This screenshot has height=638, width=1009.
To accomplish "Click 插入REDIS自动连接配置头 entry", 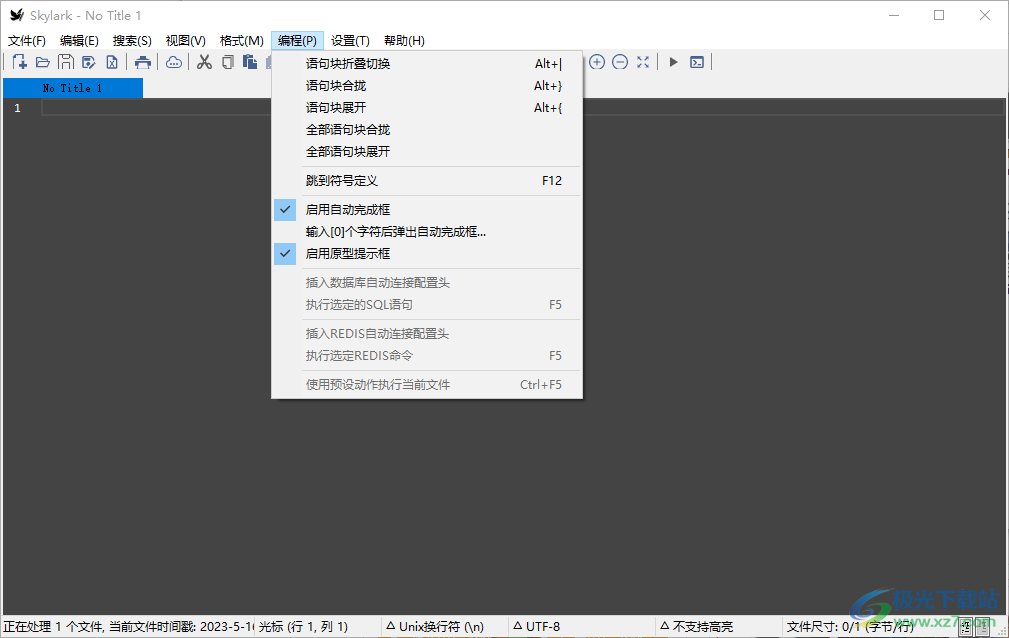I will [x=427, y=333].
